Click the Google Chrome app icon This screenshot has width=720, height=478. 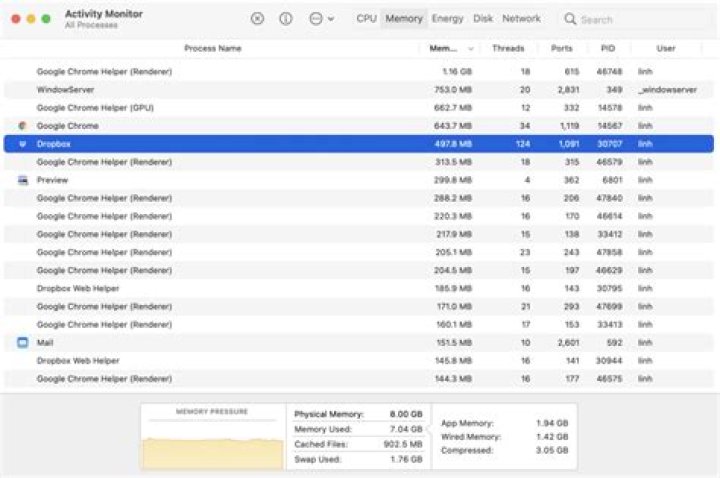tap(22, 125)
